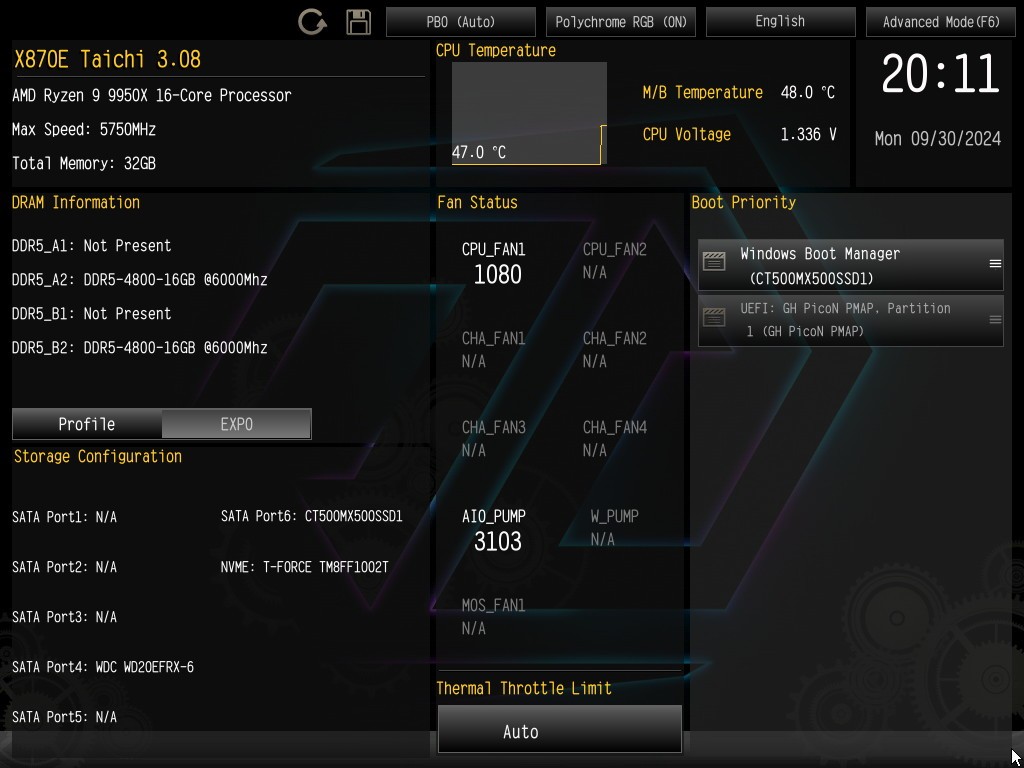The width and height of the screenshot is (1024, 768).
Task: Click the CPU Temperature heading
Action: pyautogui.click(x=496, y=50)
